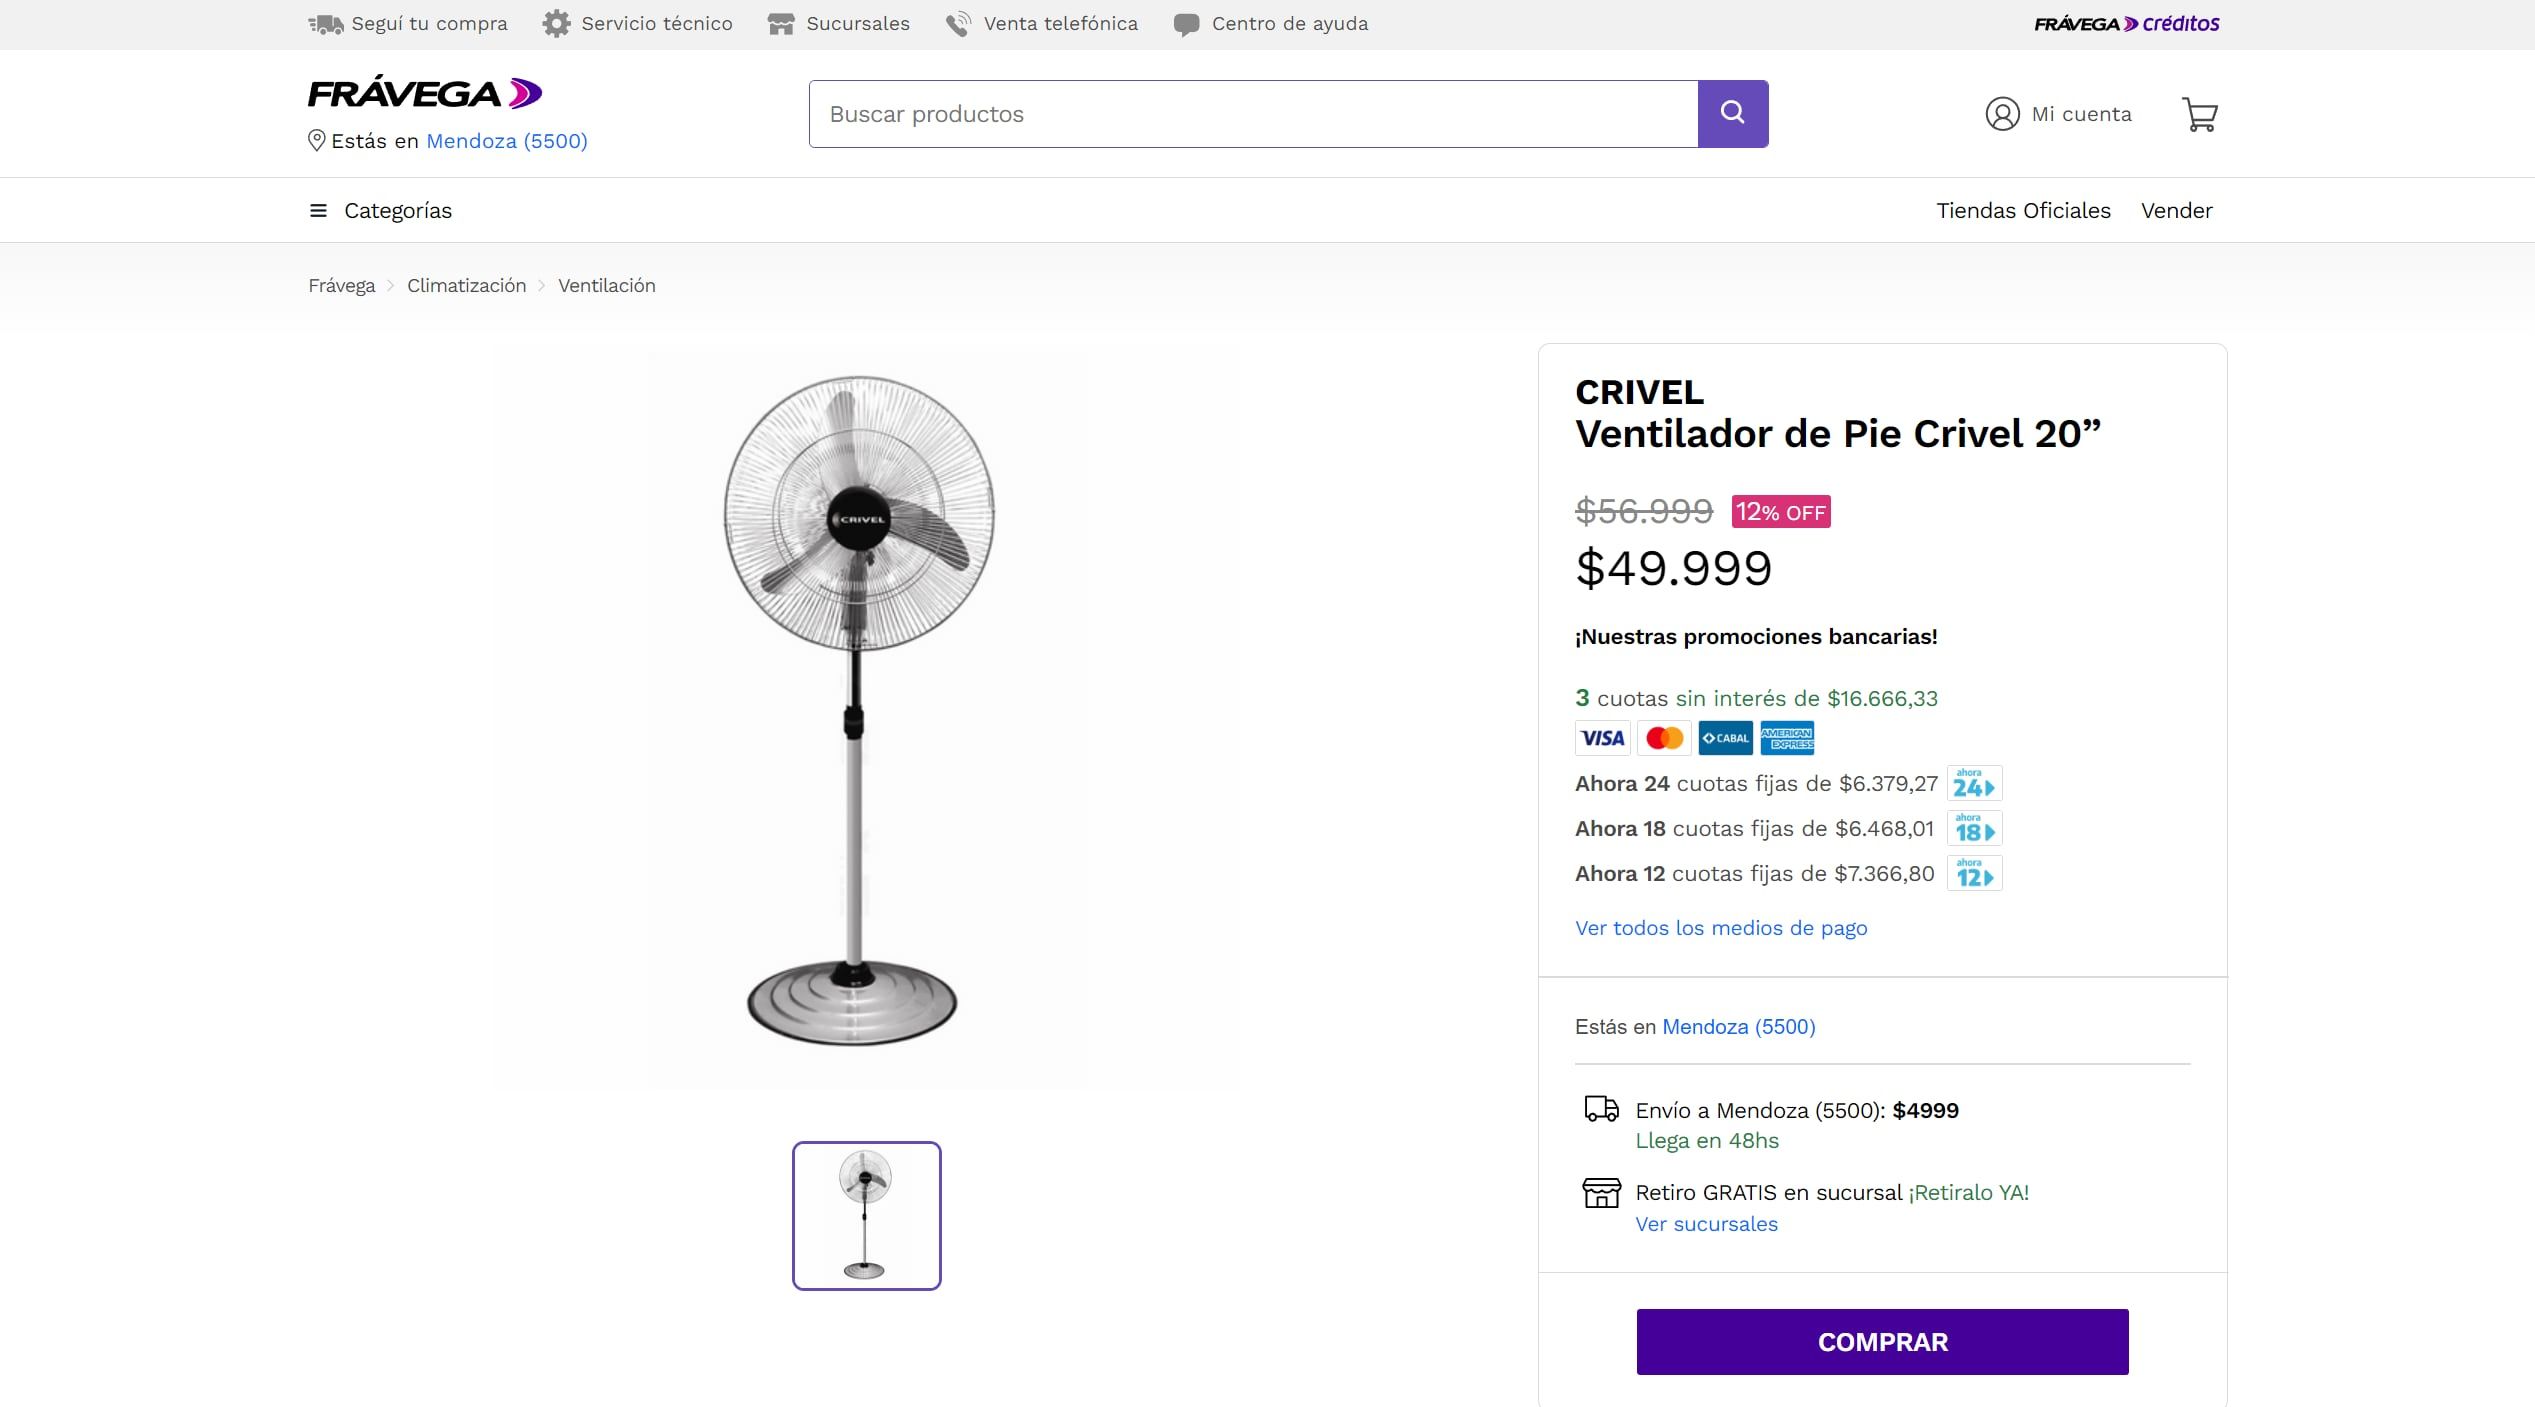The width and height of the screenshot is (2535, 1407).
Task: Click the Mastercard logo
Action: [1664, 738]
